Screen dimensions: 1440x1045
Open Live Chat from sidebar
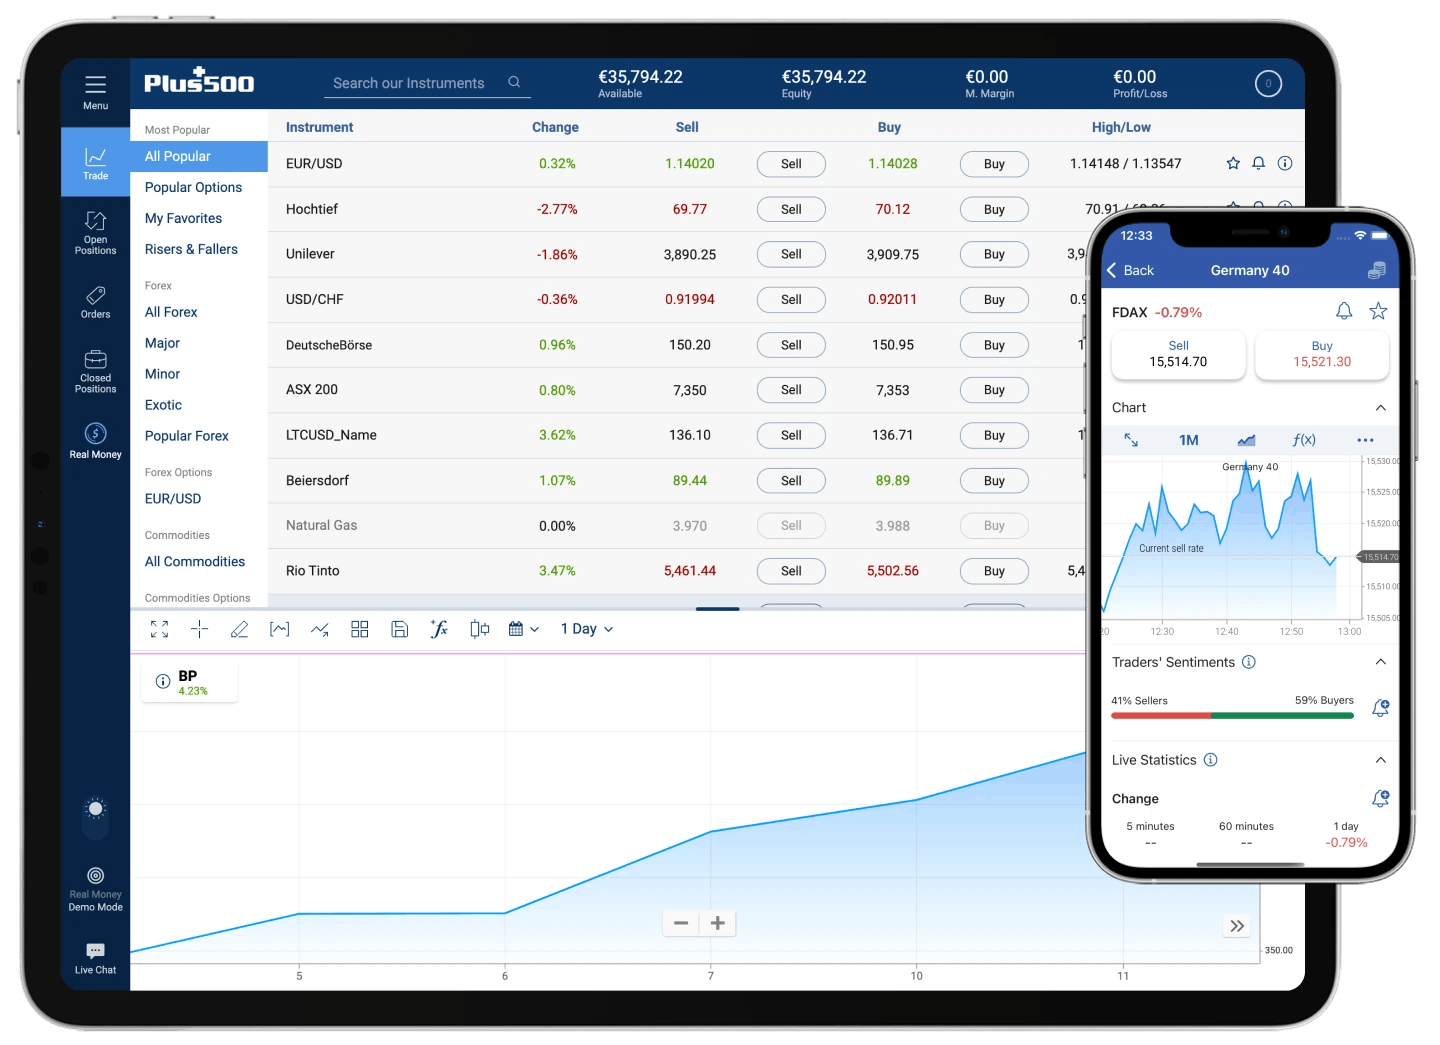click(95, 957)
